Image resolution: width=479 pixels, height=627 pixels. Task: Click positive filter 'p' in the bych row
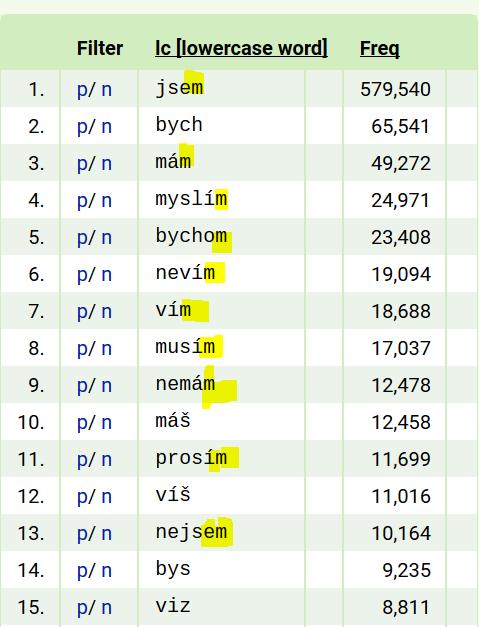coord(82,127)
